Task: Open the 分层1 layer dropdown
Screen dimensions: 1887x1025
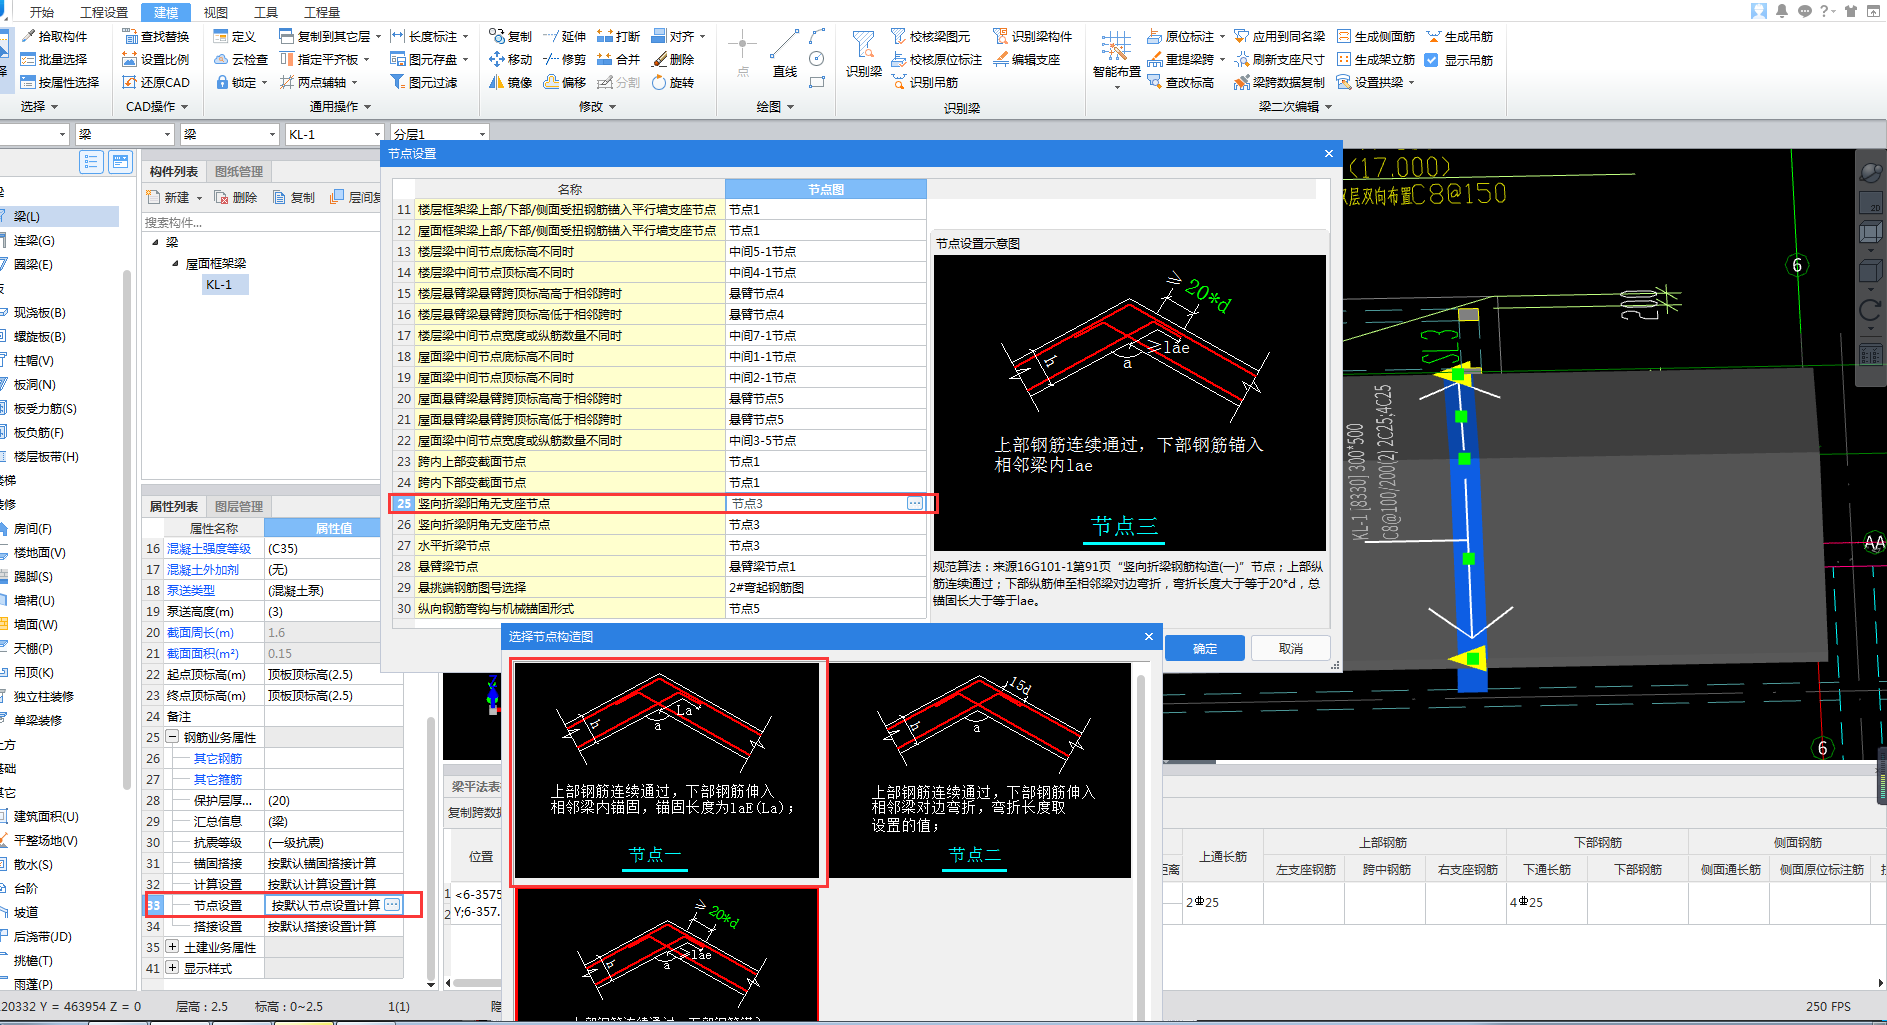Action: click(482, 134)
